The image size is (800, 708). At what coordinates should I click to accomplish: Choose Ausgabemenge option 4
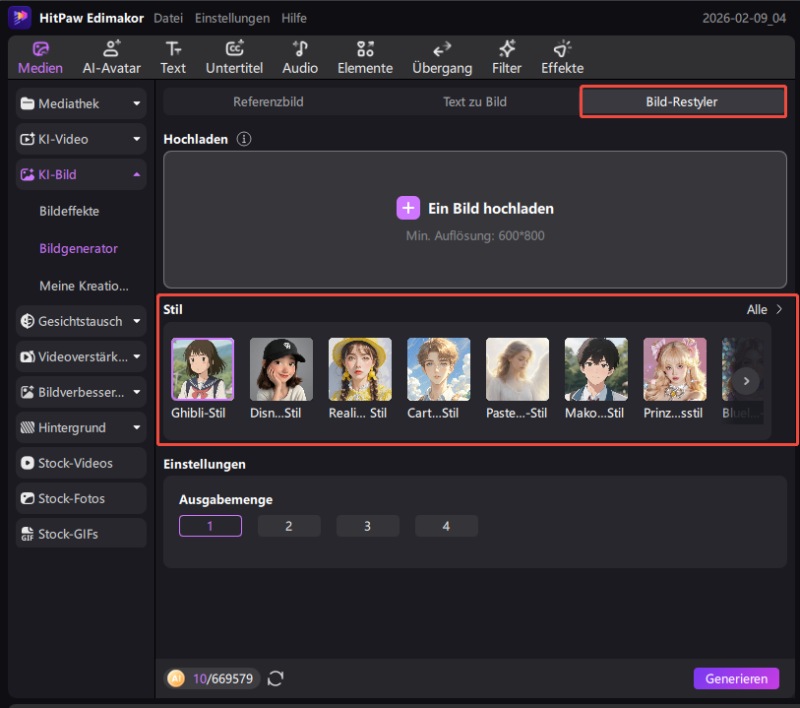pos(446,526)
